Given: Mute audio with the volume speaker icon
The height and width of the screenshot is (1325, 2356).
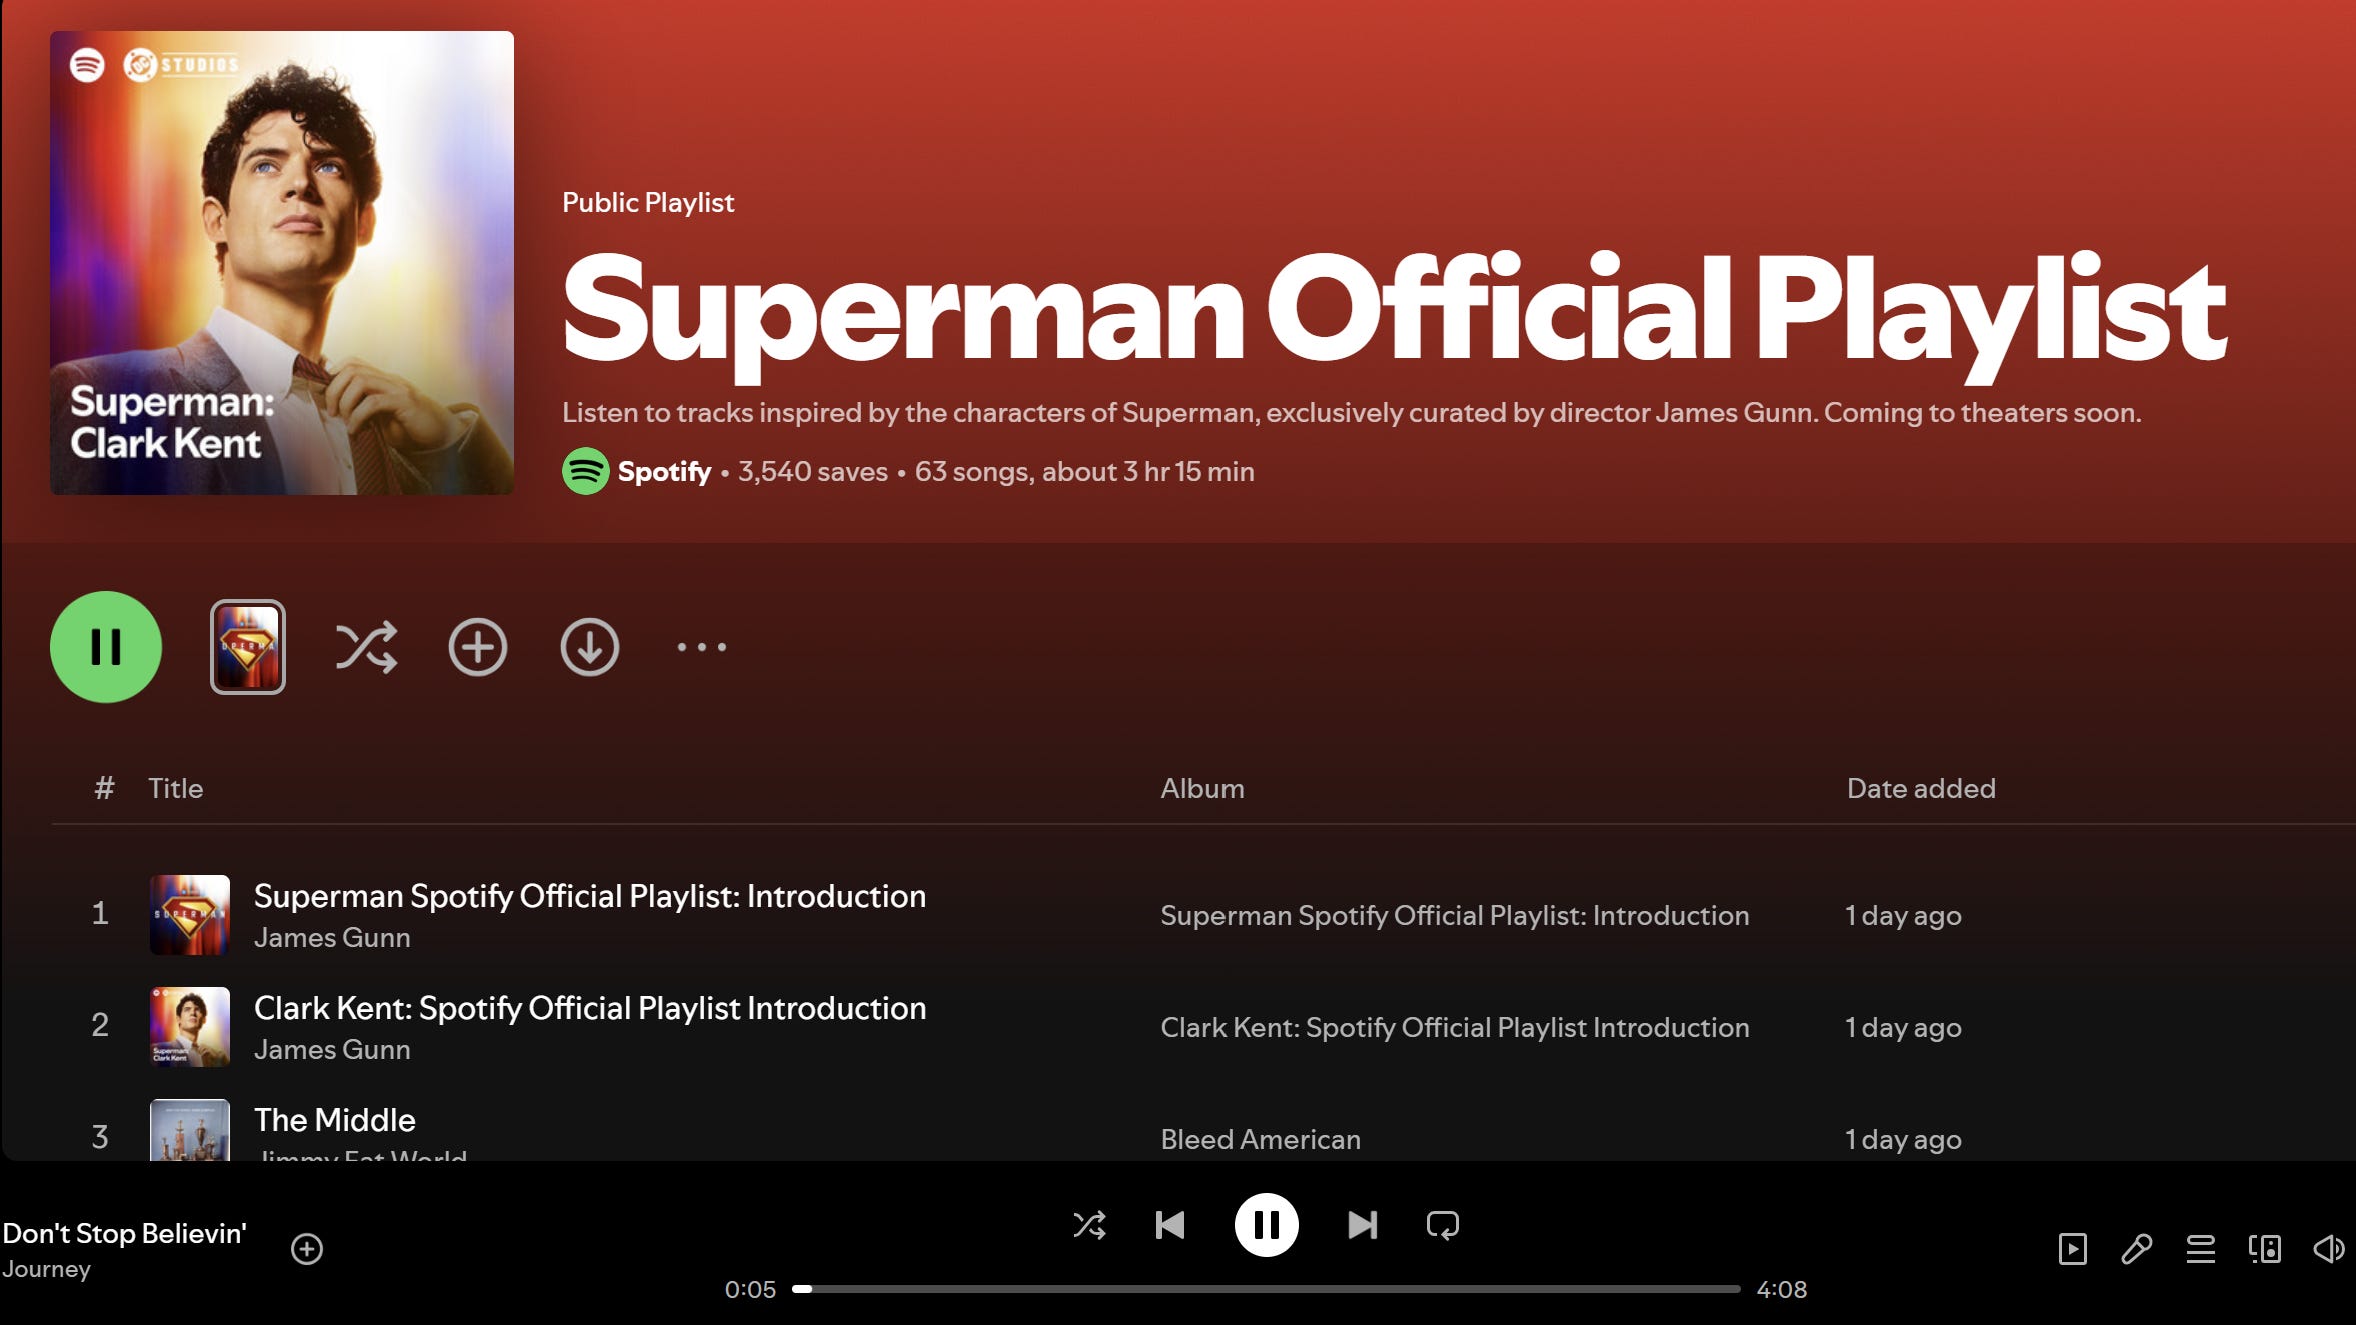Looking at the screenshot, I should 2328,1249.
